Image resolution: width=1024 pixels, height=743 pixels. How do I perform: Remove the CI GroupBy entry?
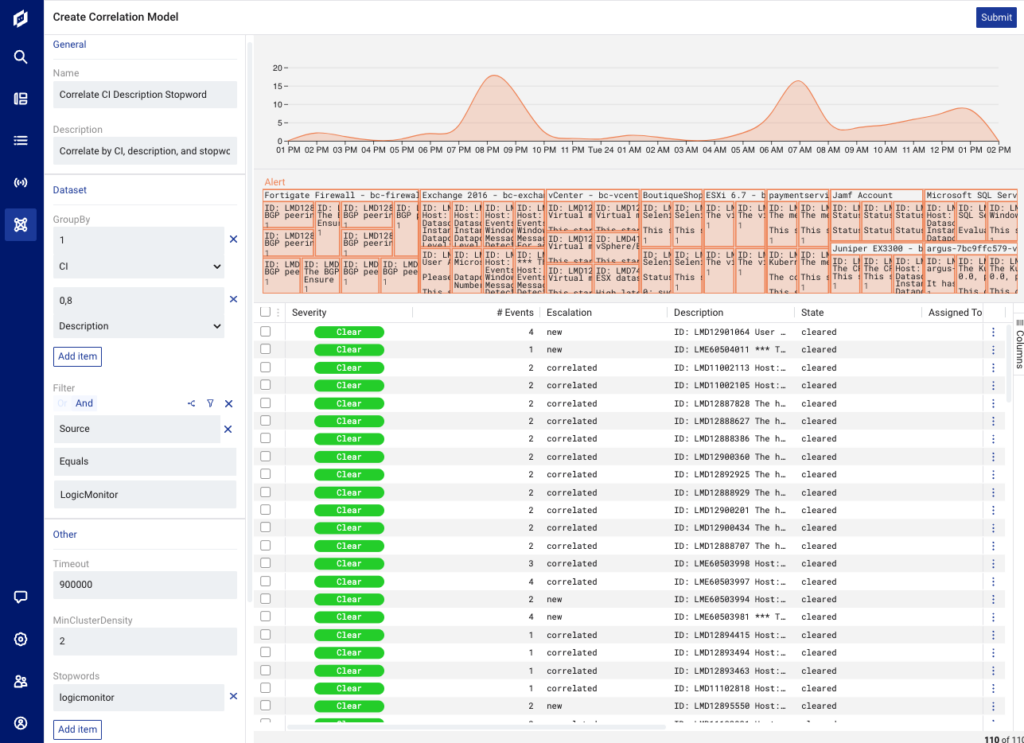click(233, 240)
